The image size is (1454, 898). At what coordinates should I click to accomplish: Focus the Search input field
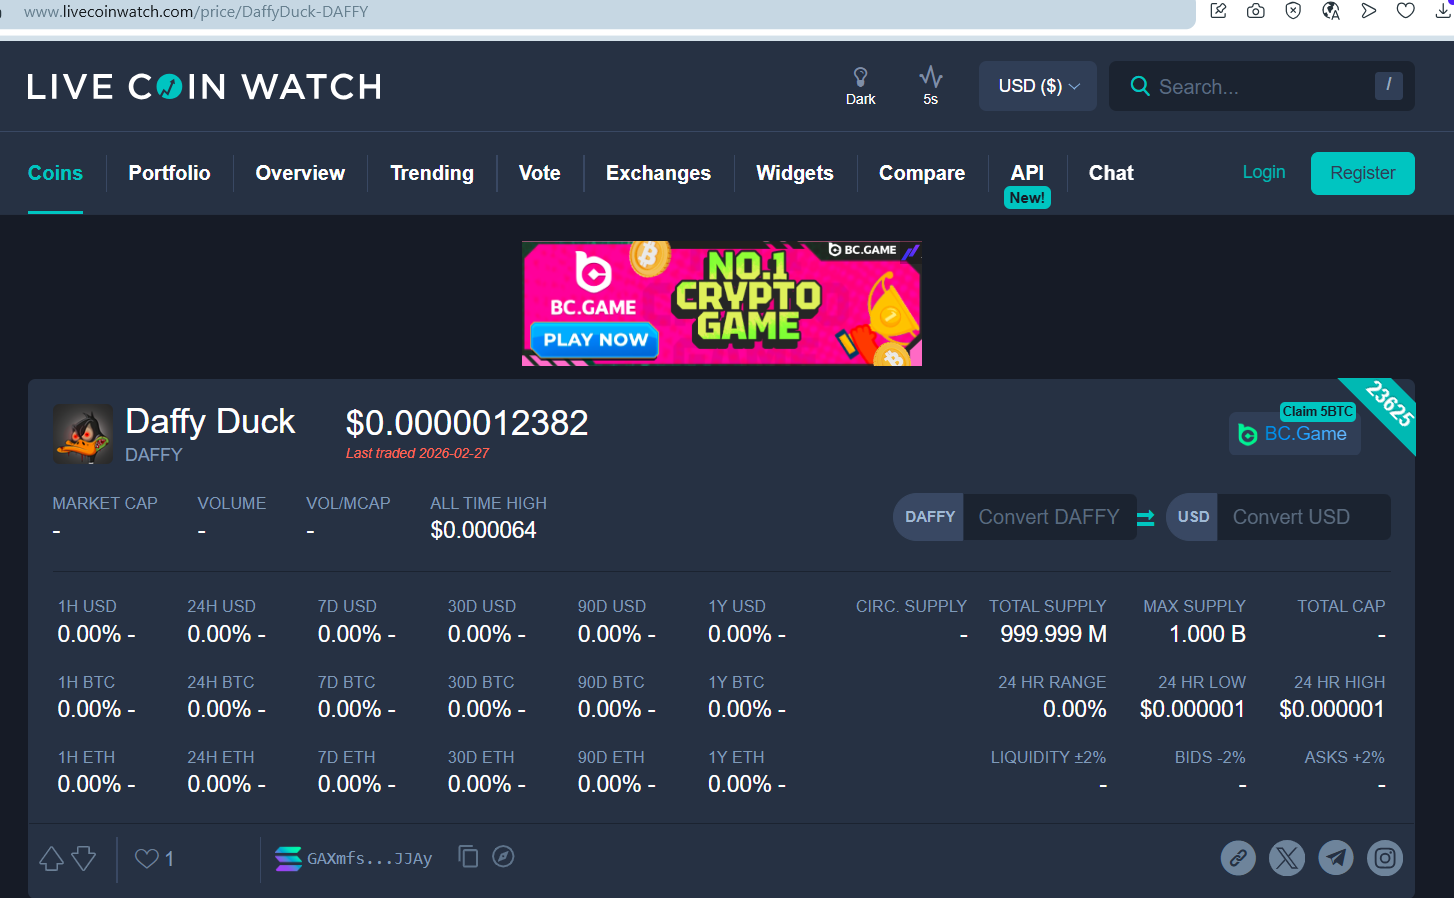pos(1262,86)
